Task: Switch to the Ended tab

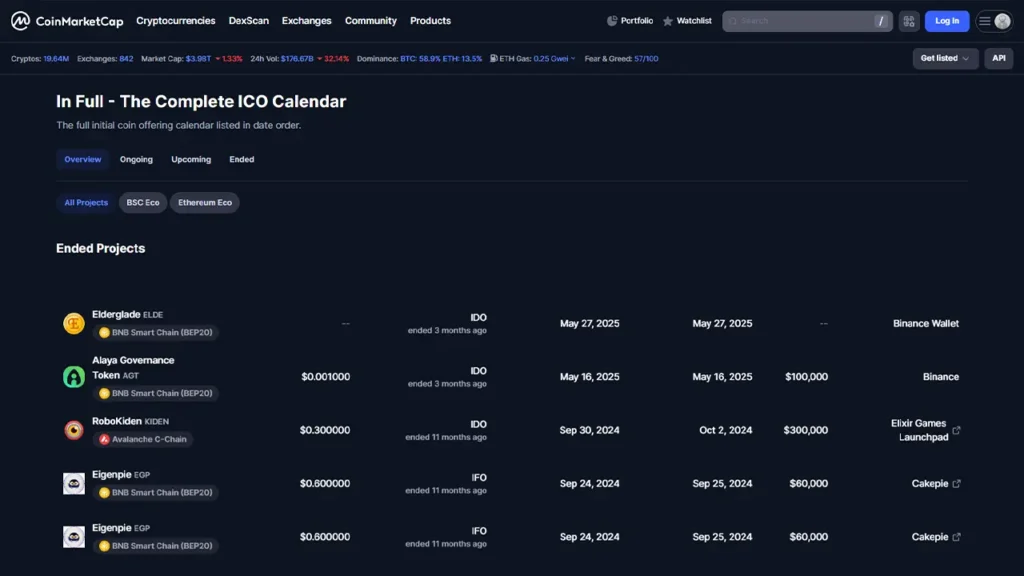Action: point(242,159)
